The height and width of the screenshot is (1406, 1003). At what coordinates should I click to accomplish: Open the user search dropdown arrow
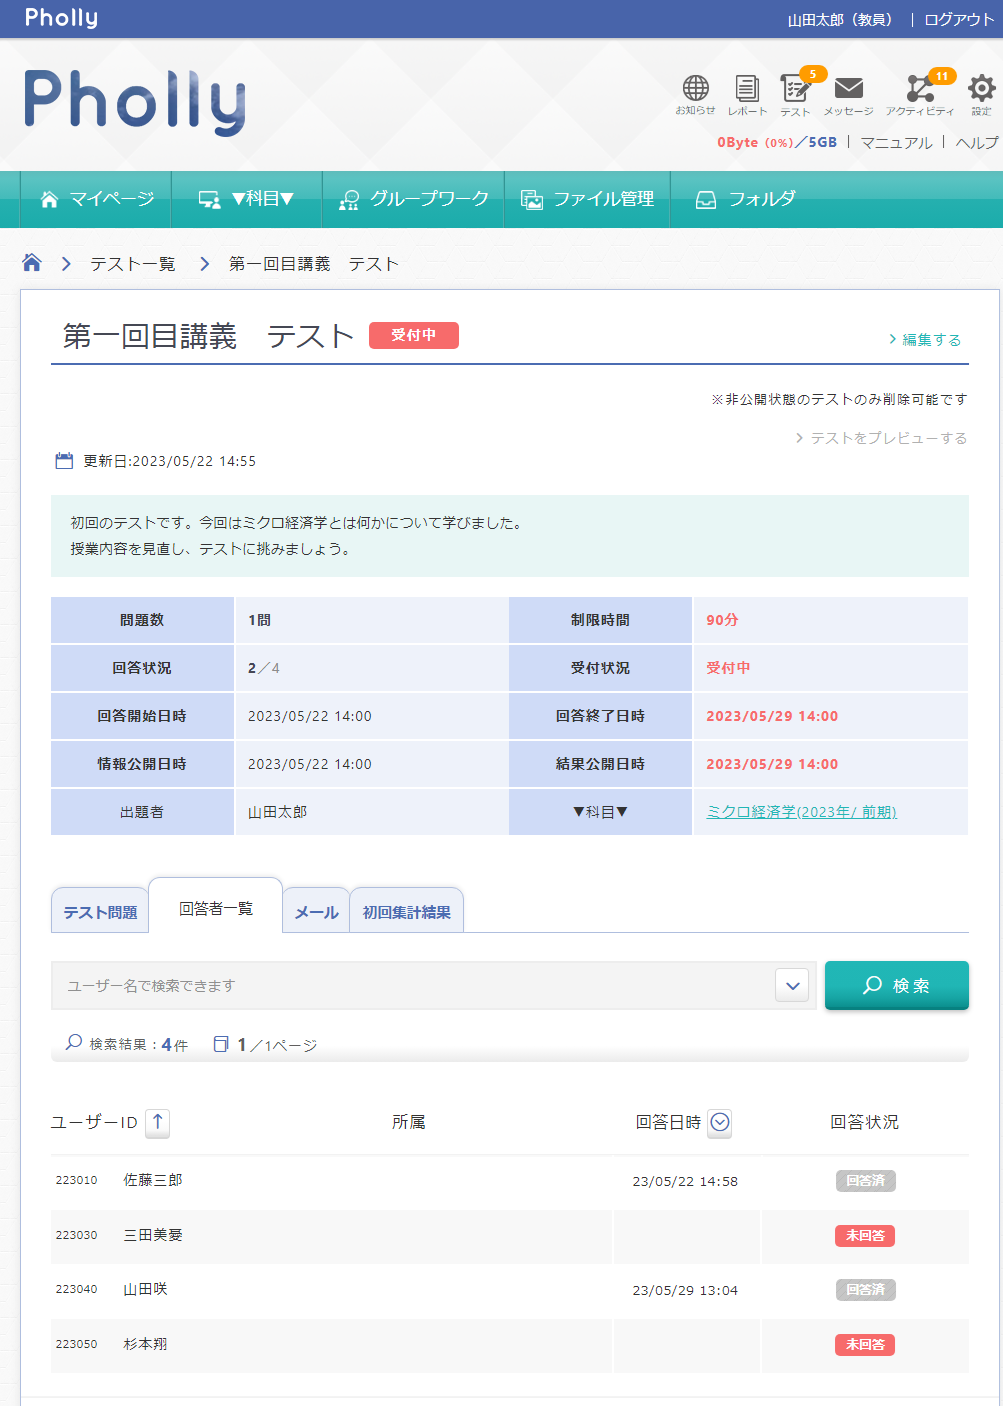(792, 986)
